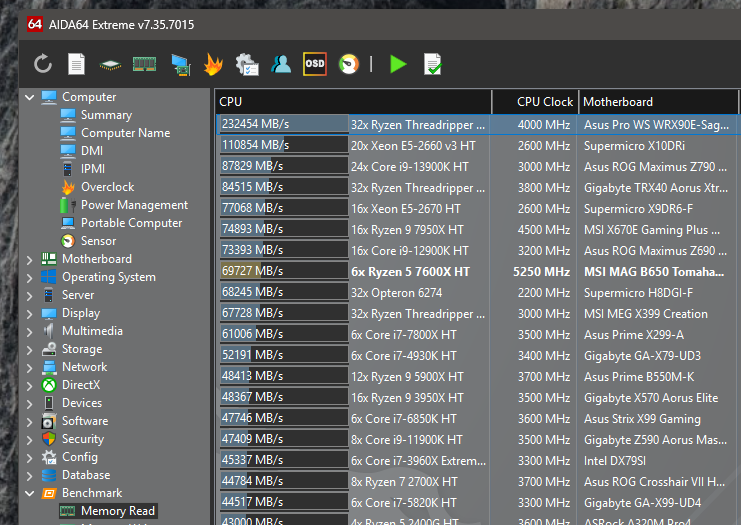
Task: Click the memory module toolbar icon
Action: click(145, 64)
